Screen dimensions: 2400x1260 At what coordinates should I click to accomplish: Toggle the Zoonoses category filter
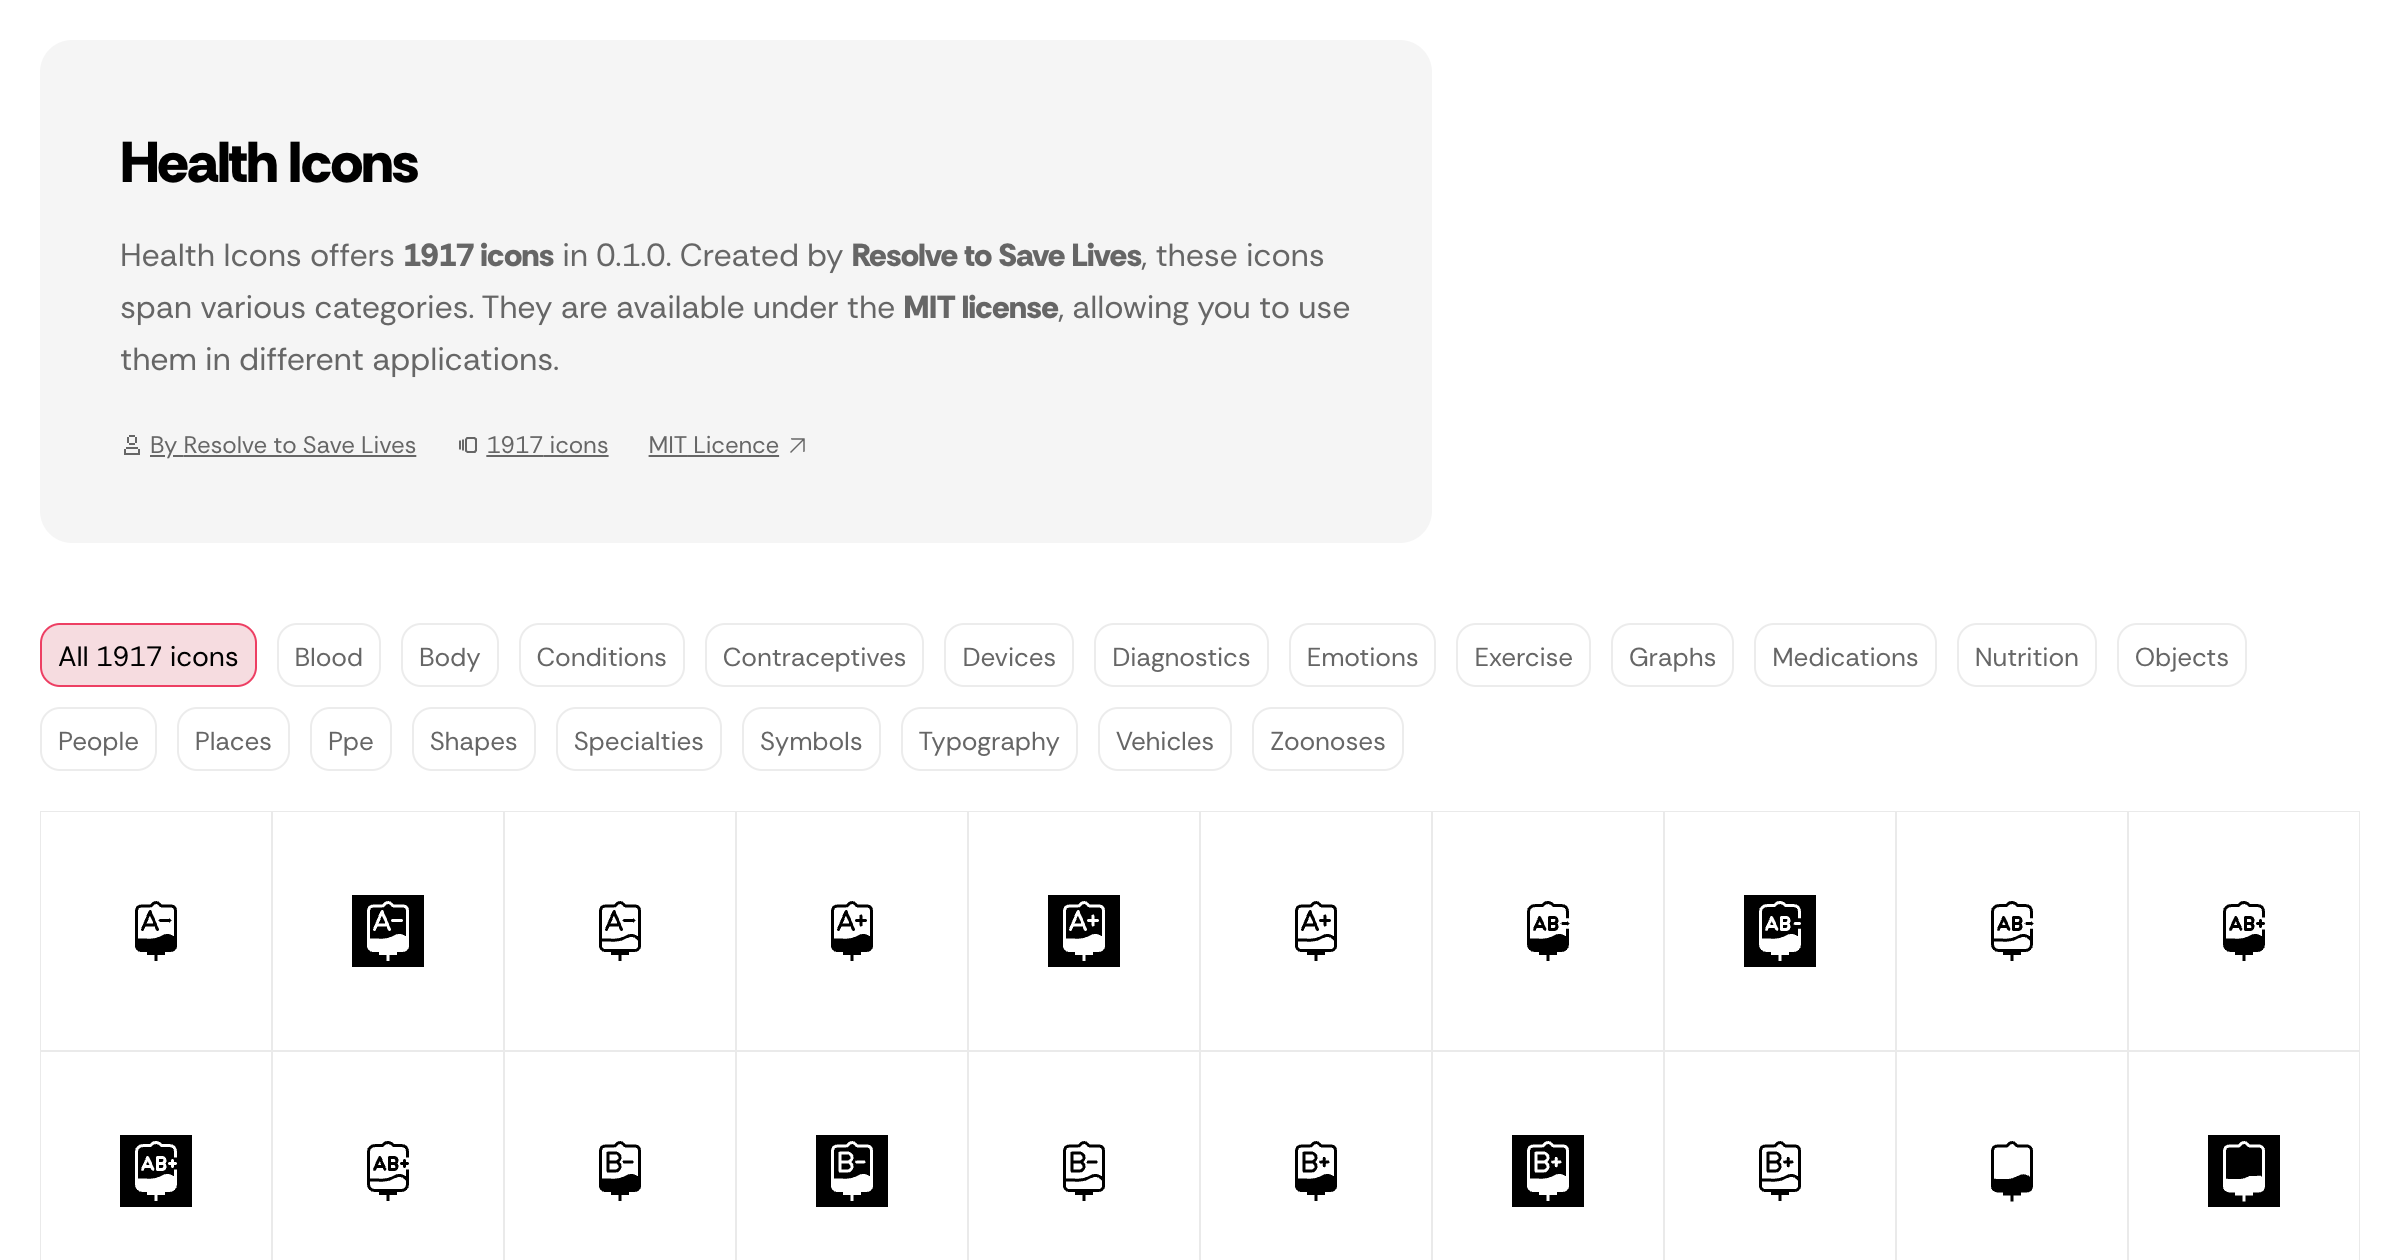(1327, 740)
